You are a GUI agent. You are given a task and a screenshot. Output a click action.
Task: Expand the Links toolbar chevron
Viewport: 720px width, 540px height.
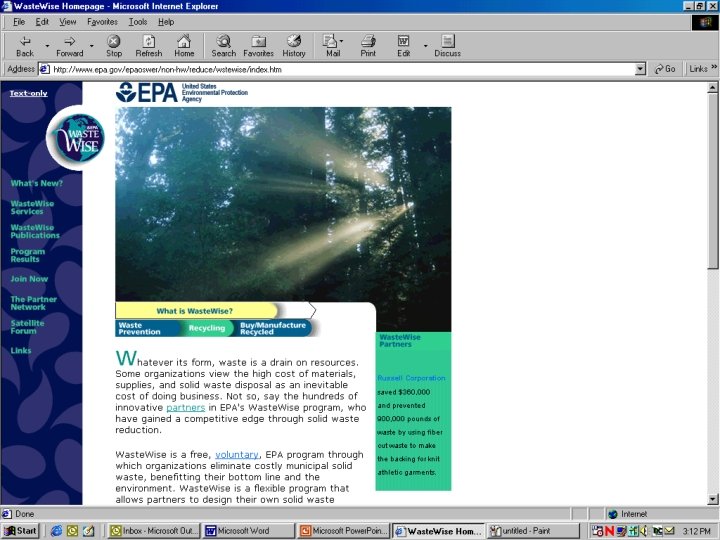[x=714, y=67]
